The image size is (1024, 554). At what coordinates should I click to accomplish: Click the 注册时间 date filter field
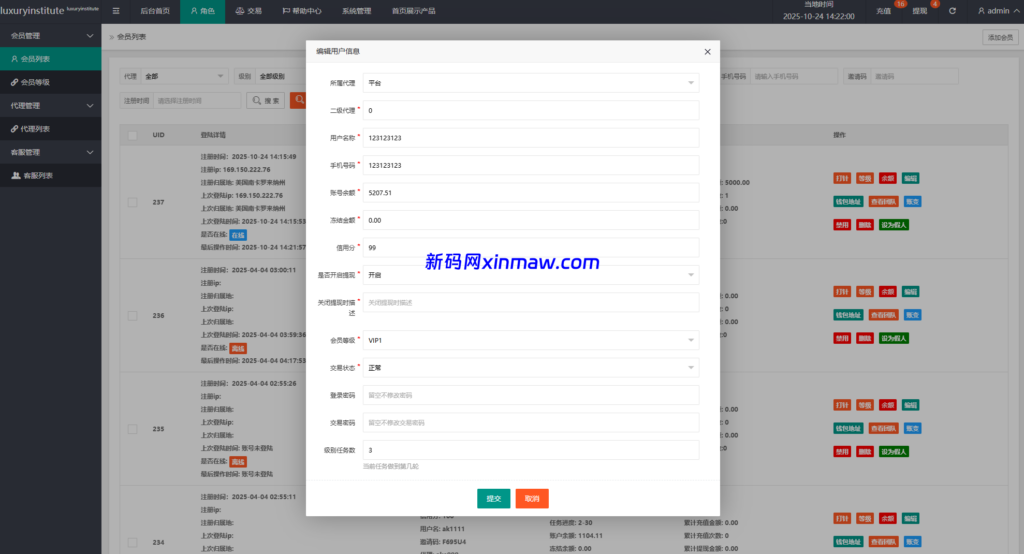pos(197,101)
